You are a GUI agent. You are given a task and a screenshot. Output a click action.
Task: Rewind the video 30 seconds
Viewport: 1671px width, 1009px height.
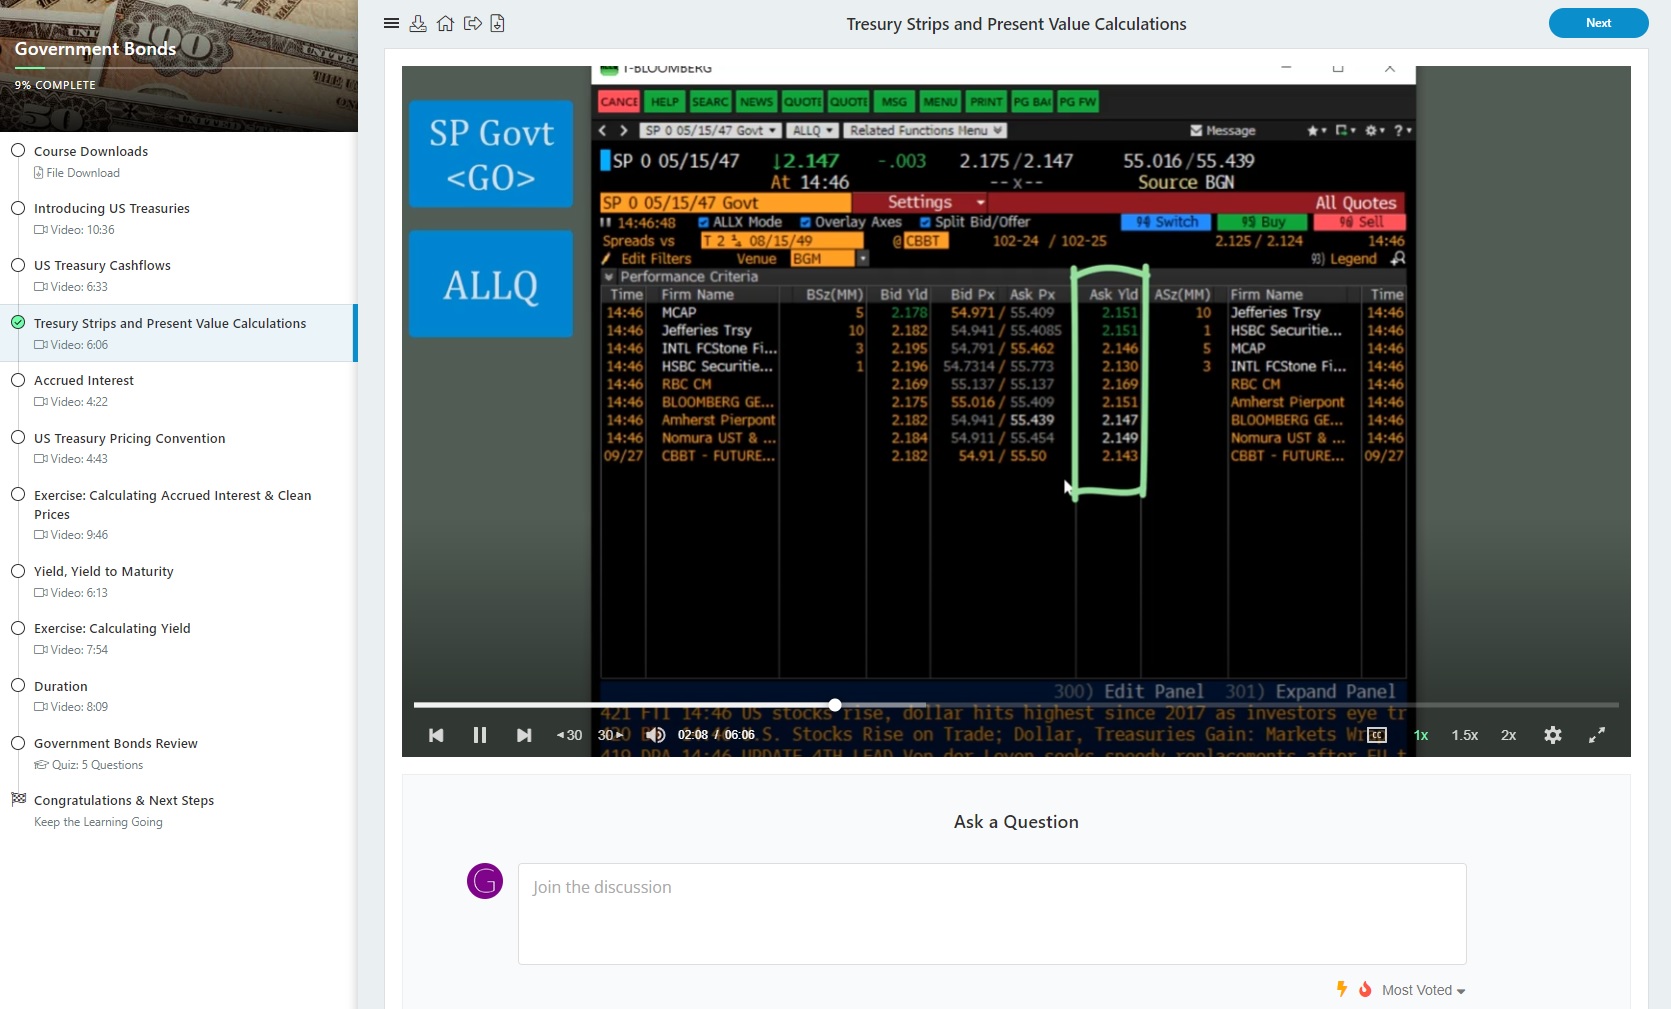pos(569,735)
